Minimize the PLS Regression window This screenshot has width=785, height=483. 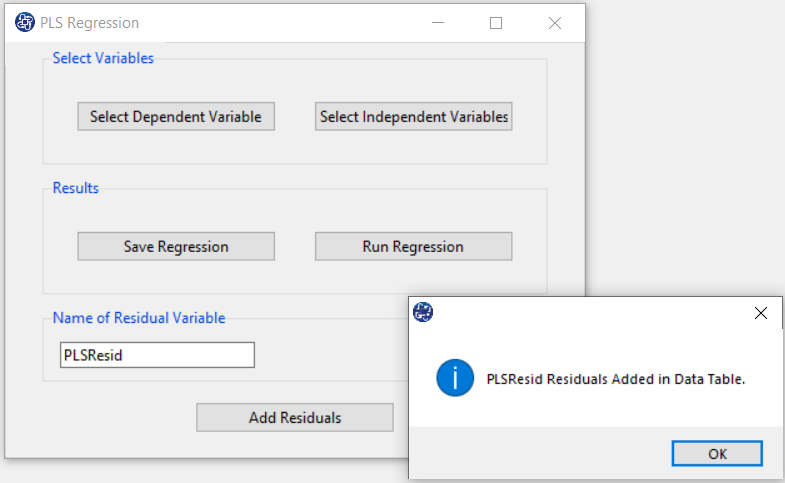click(437, 22)
